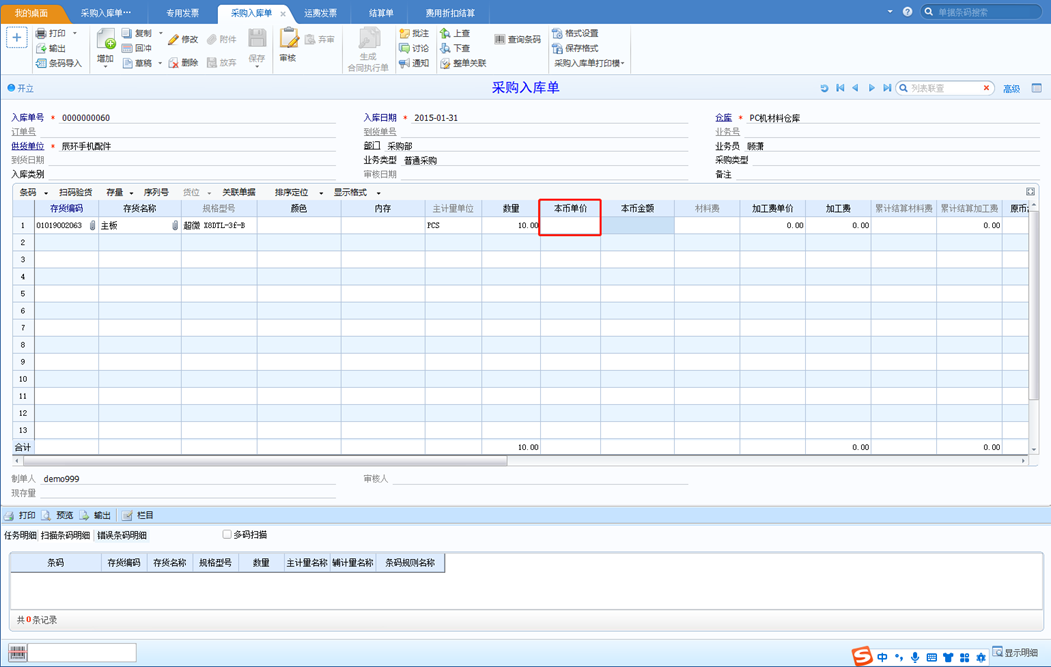This screenshot has width=1051, height=667.
Task: Click the 删除 delete icon
Action: coord(173,63)
